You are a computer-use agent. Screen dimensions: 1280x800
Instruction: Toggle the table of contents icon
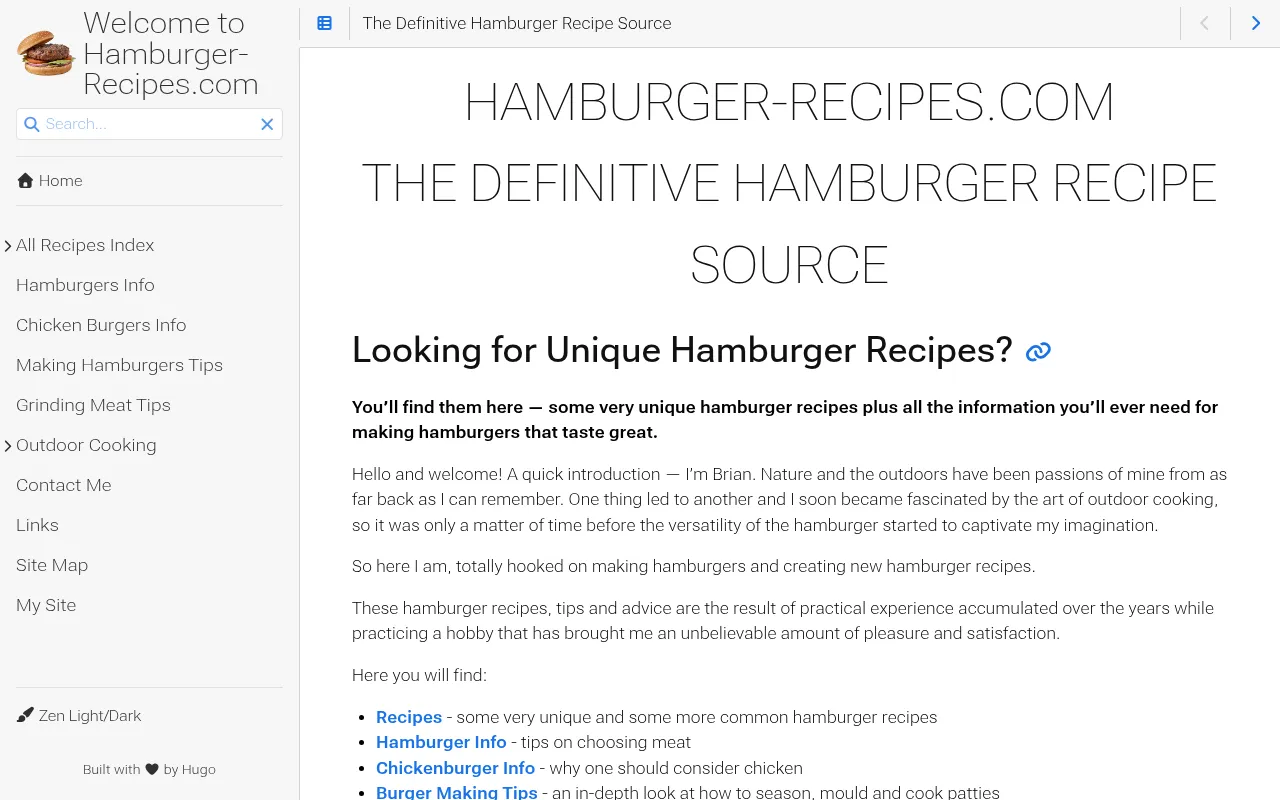point(325,23)
